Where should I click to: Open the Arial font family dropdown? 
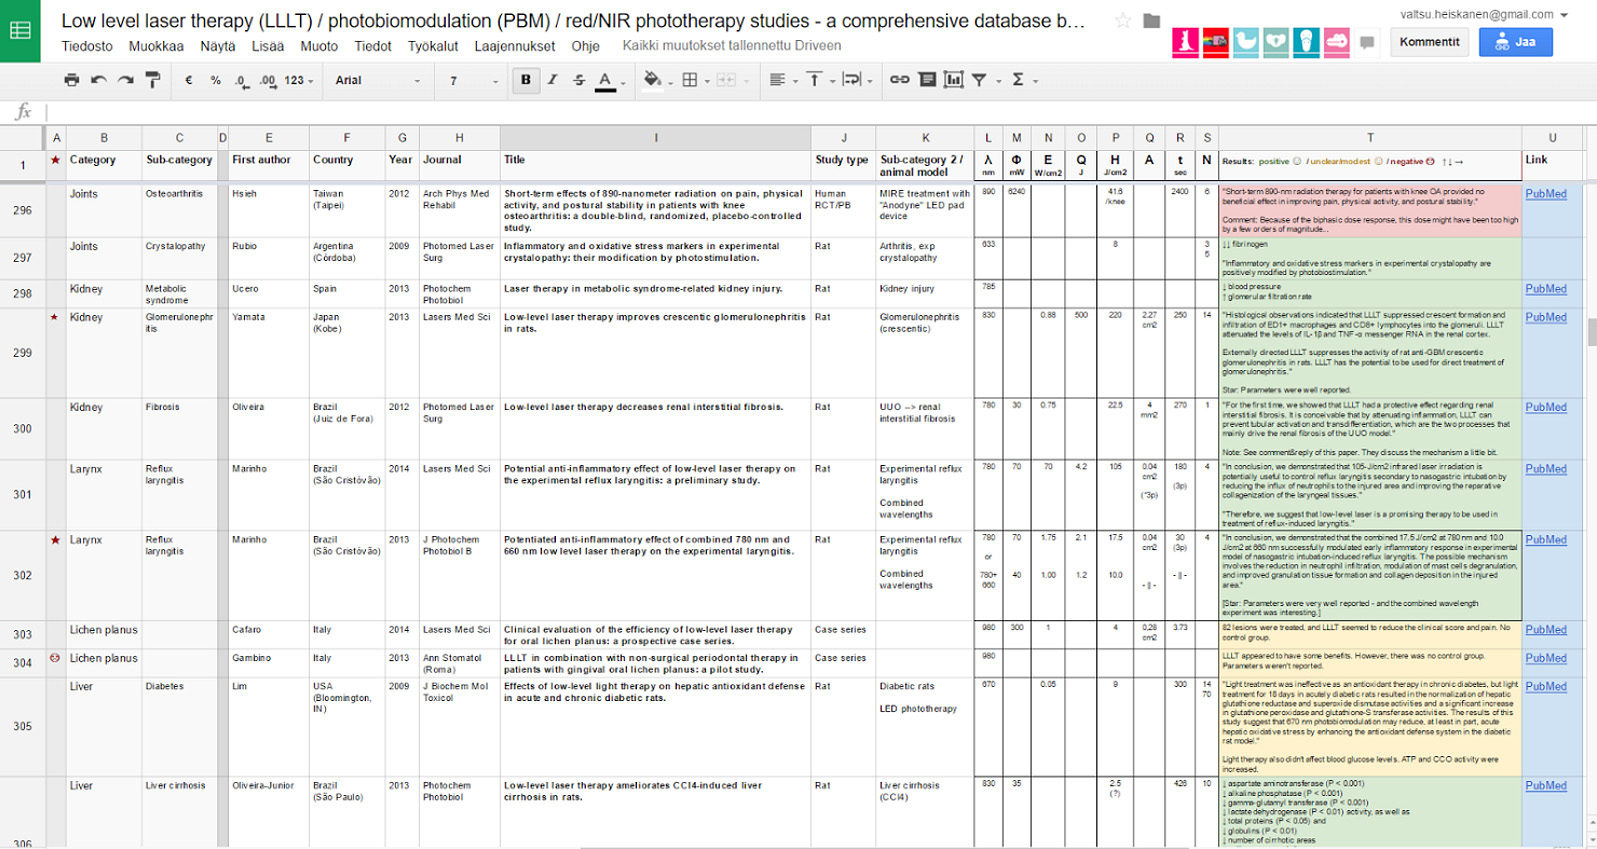coord(378,80)
